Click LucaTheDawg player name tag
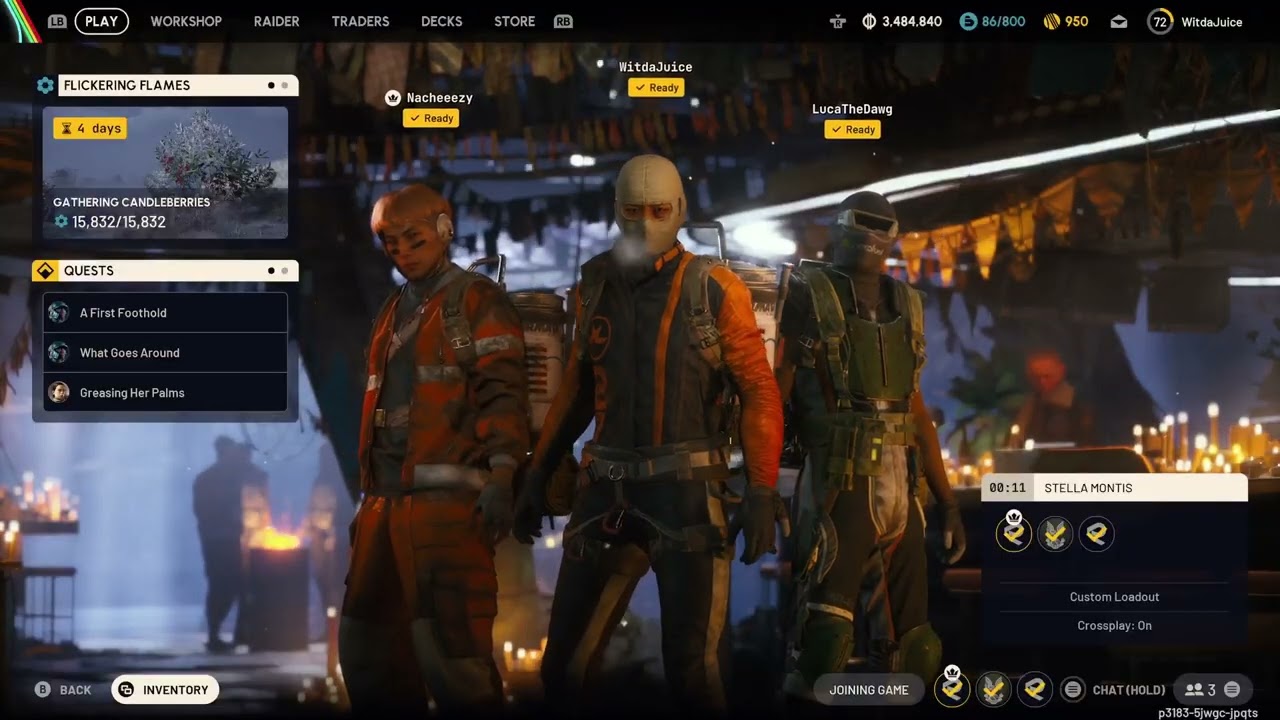Screen dimensions: 1280x720 pos(852,109)
